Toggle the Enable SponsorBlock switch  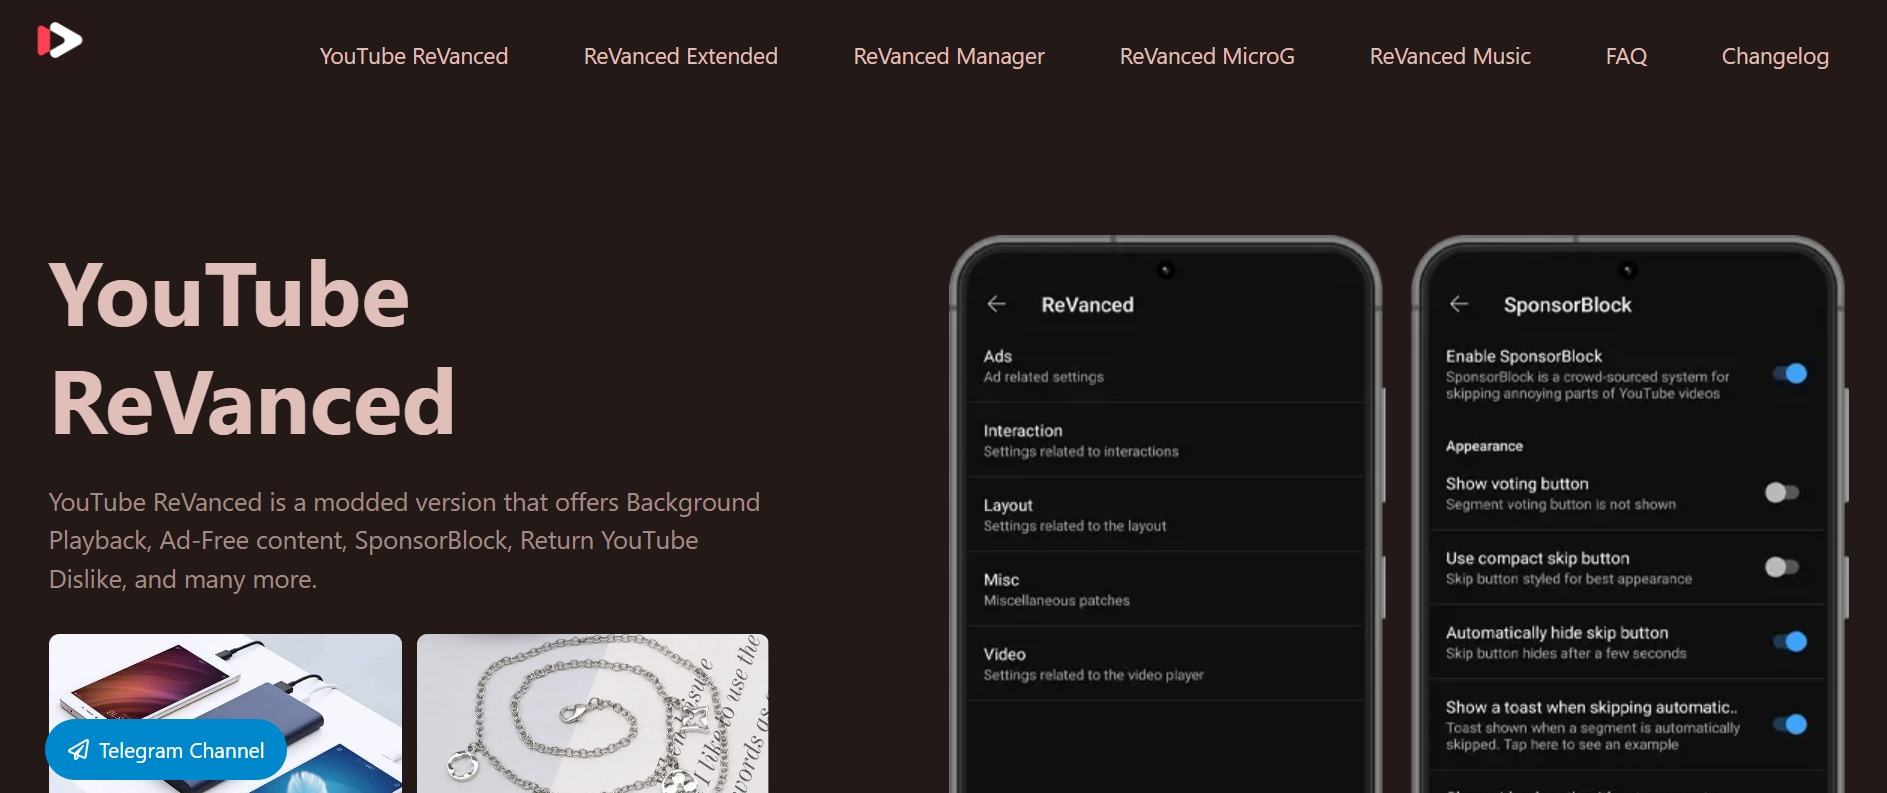pyautogui.click(x=1790, y=374)
